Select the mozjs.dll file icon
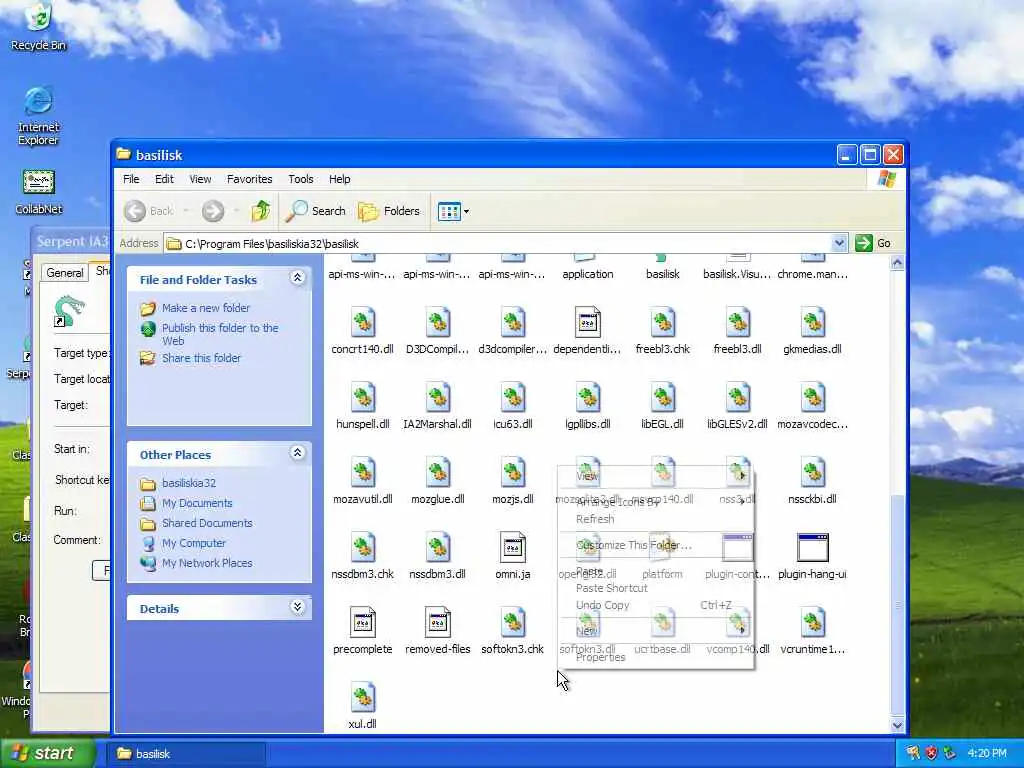 point(513,473)
